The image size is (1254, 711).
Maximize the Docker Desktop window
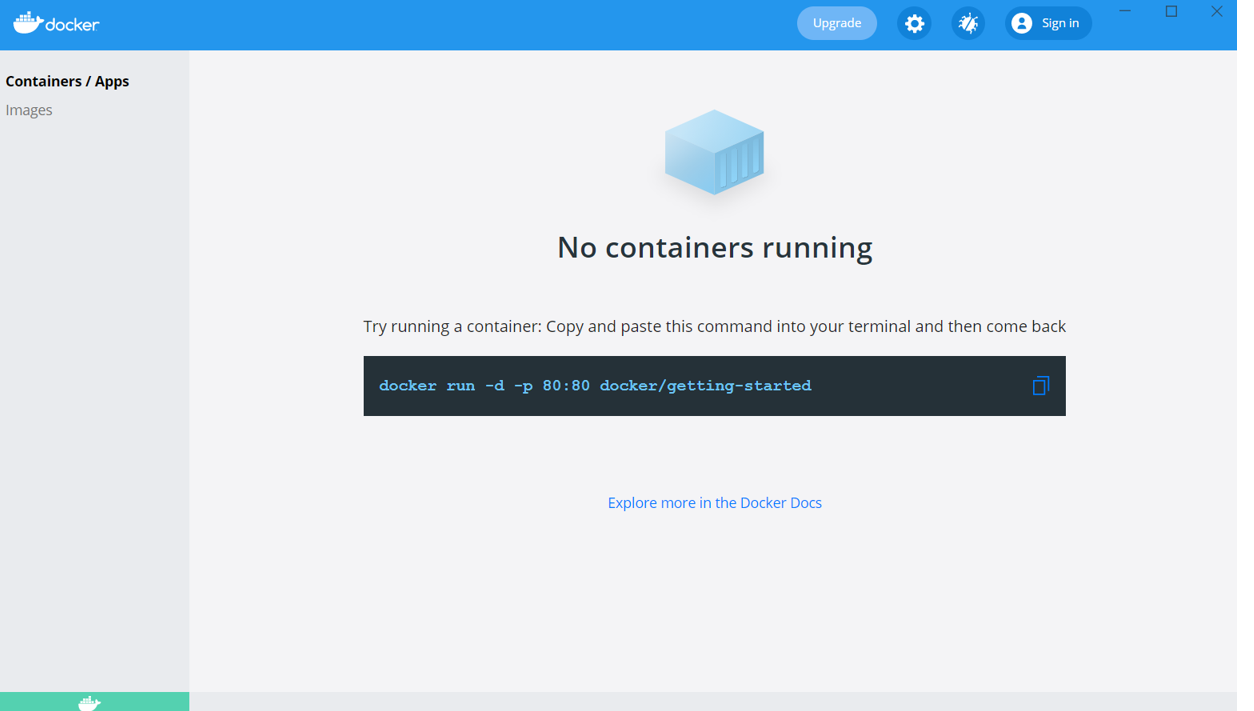coord(1171,12)
